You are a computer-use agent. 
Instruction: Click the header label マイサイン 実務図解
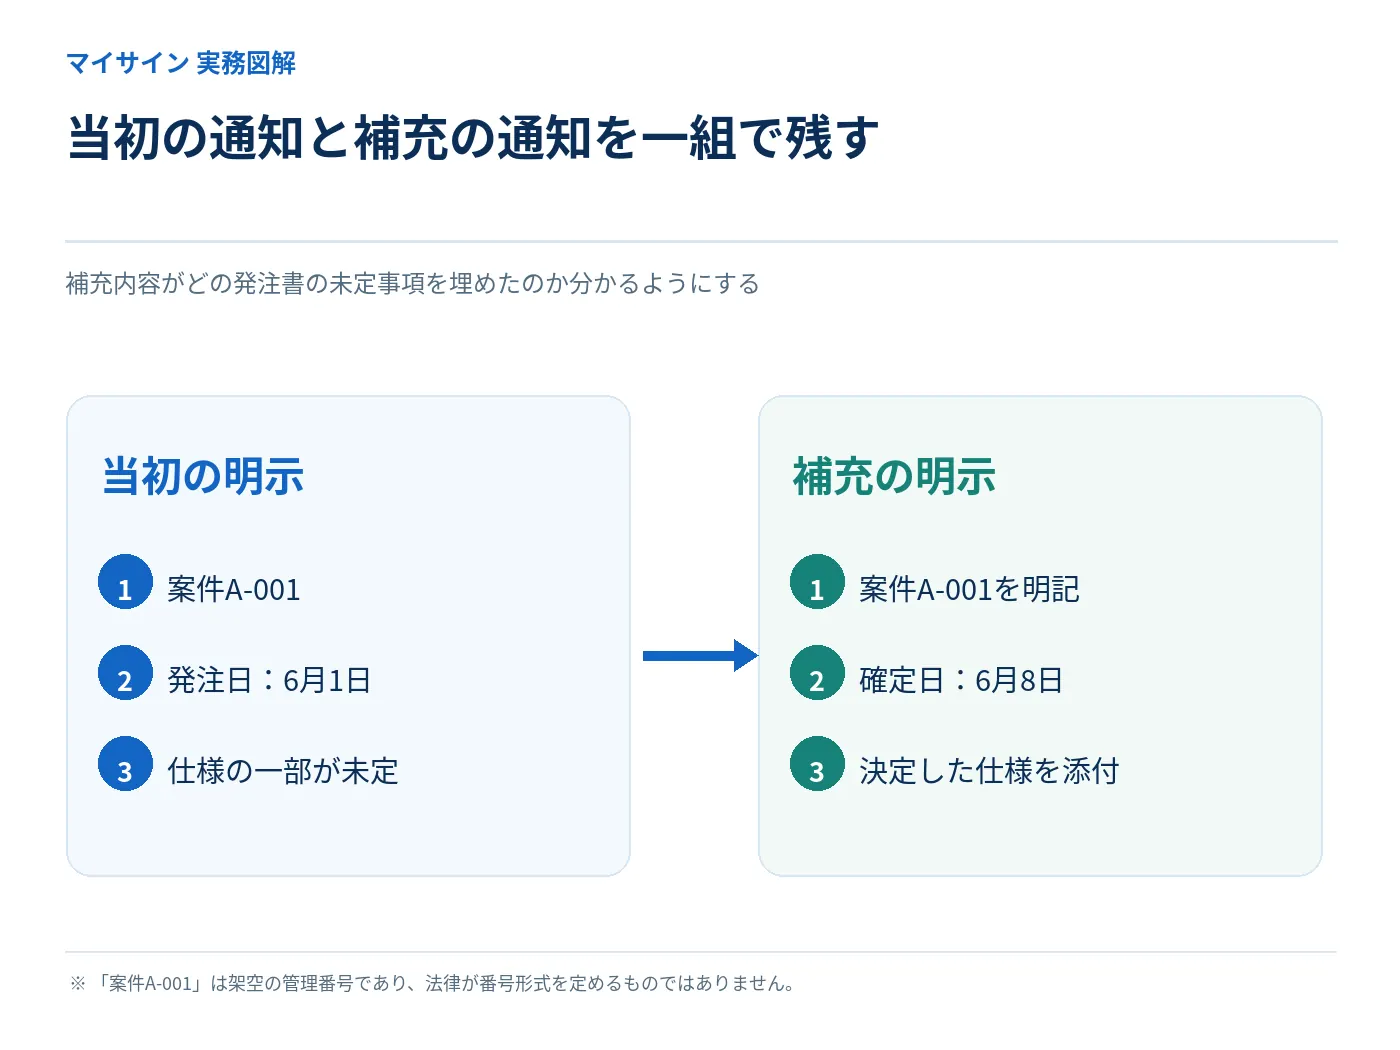(181, 63)
